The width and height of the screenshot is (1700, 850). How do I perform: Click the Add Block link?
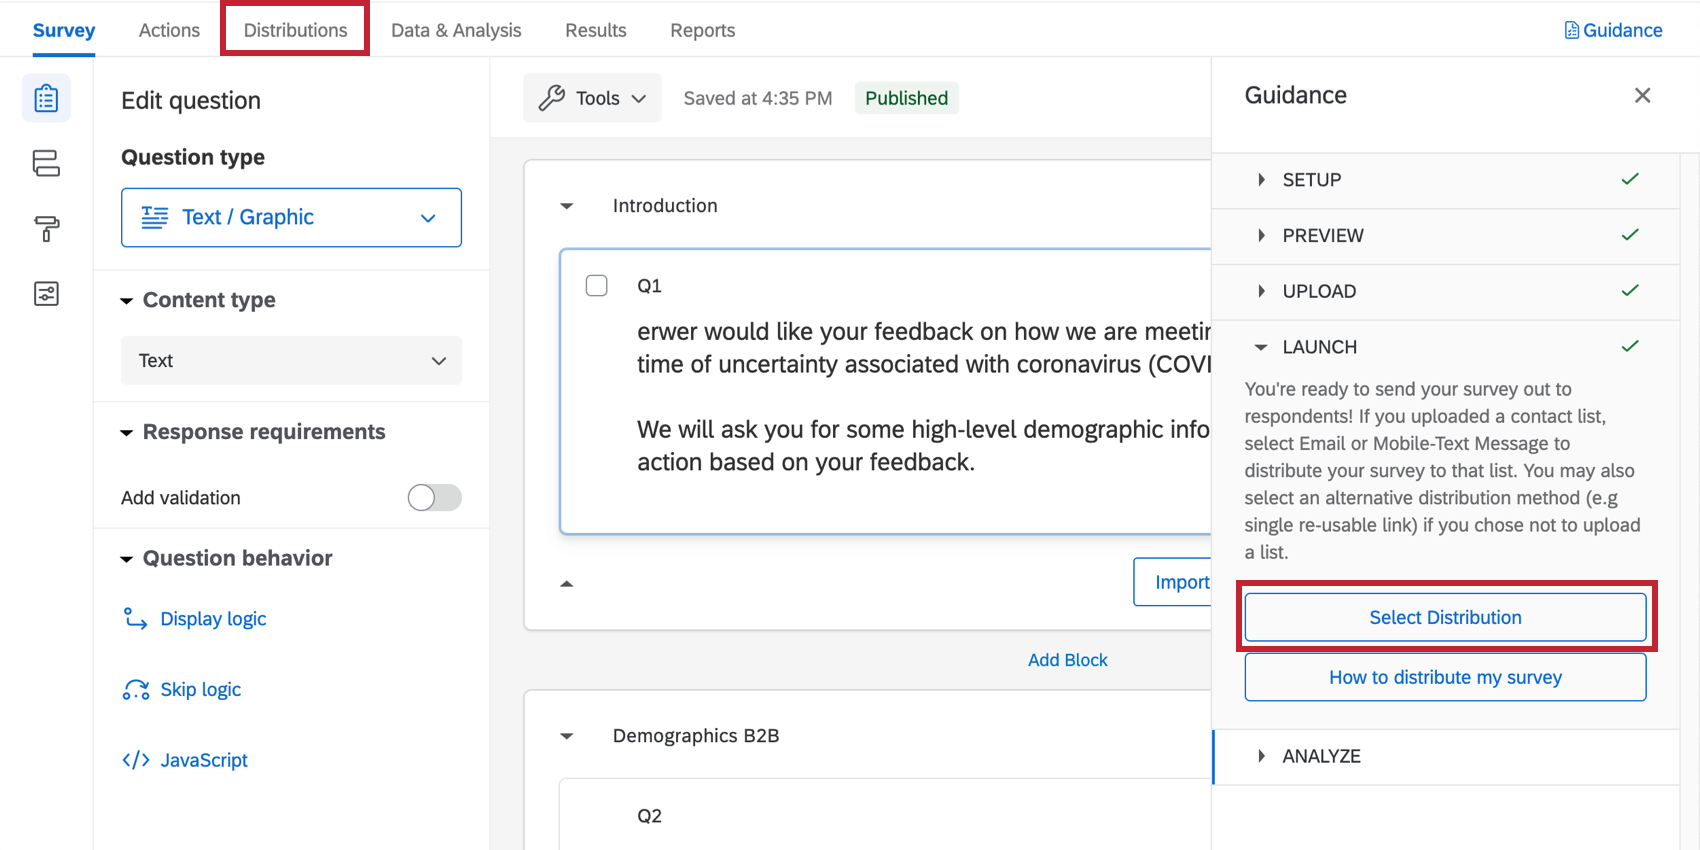1067,660
